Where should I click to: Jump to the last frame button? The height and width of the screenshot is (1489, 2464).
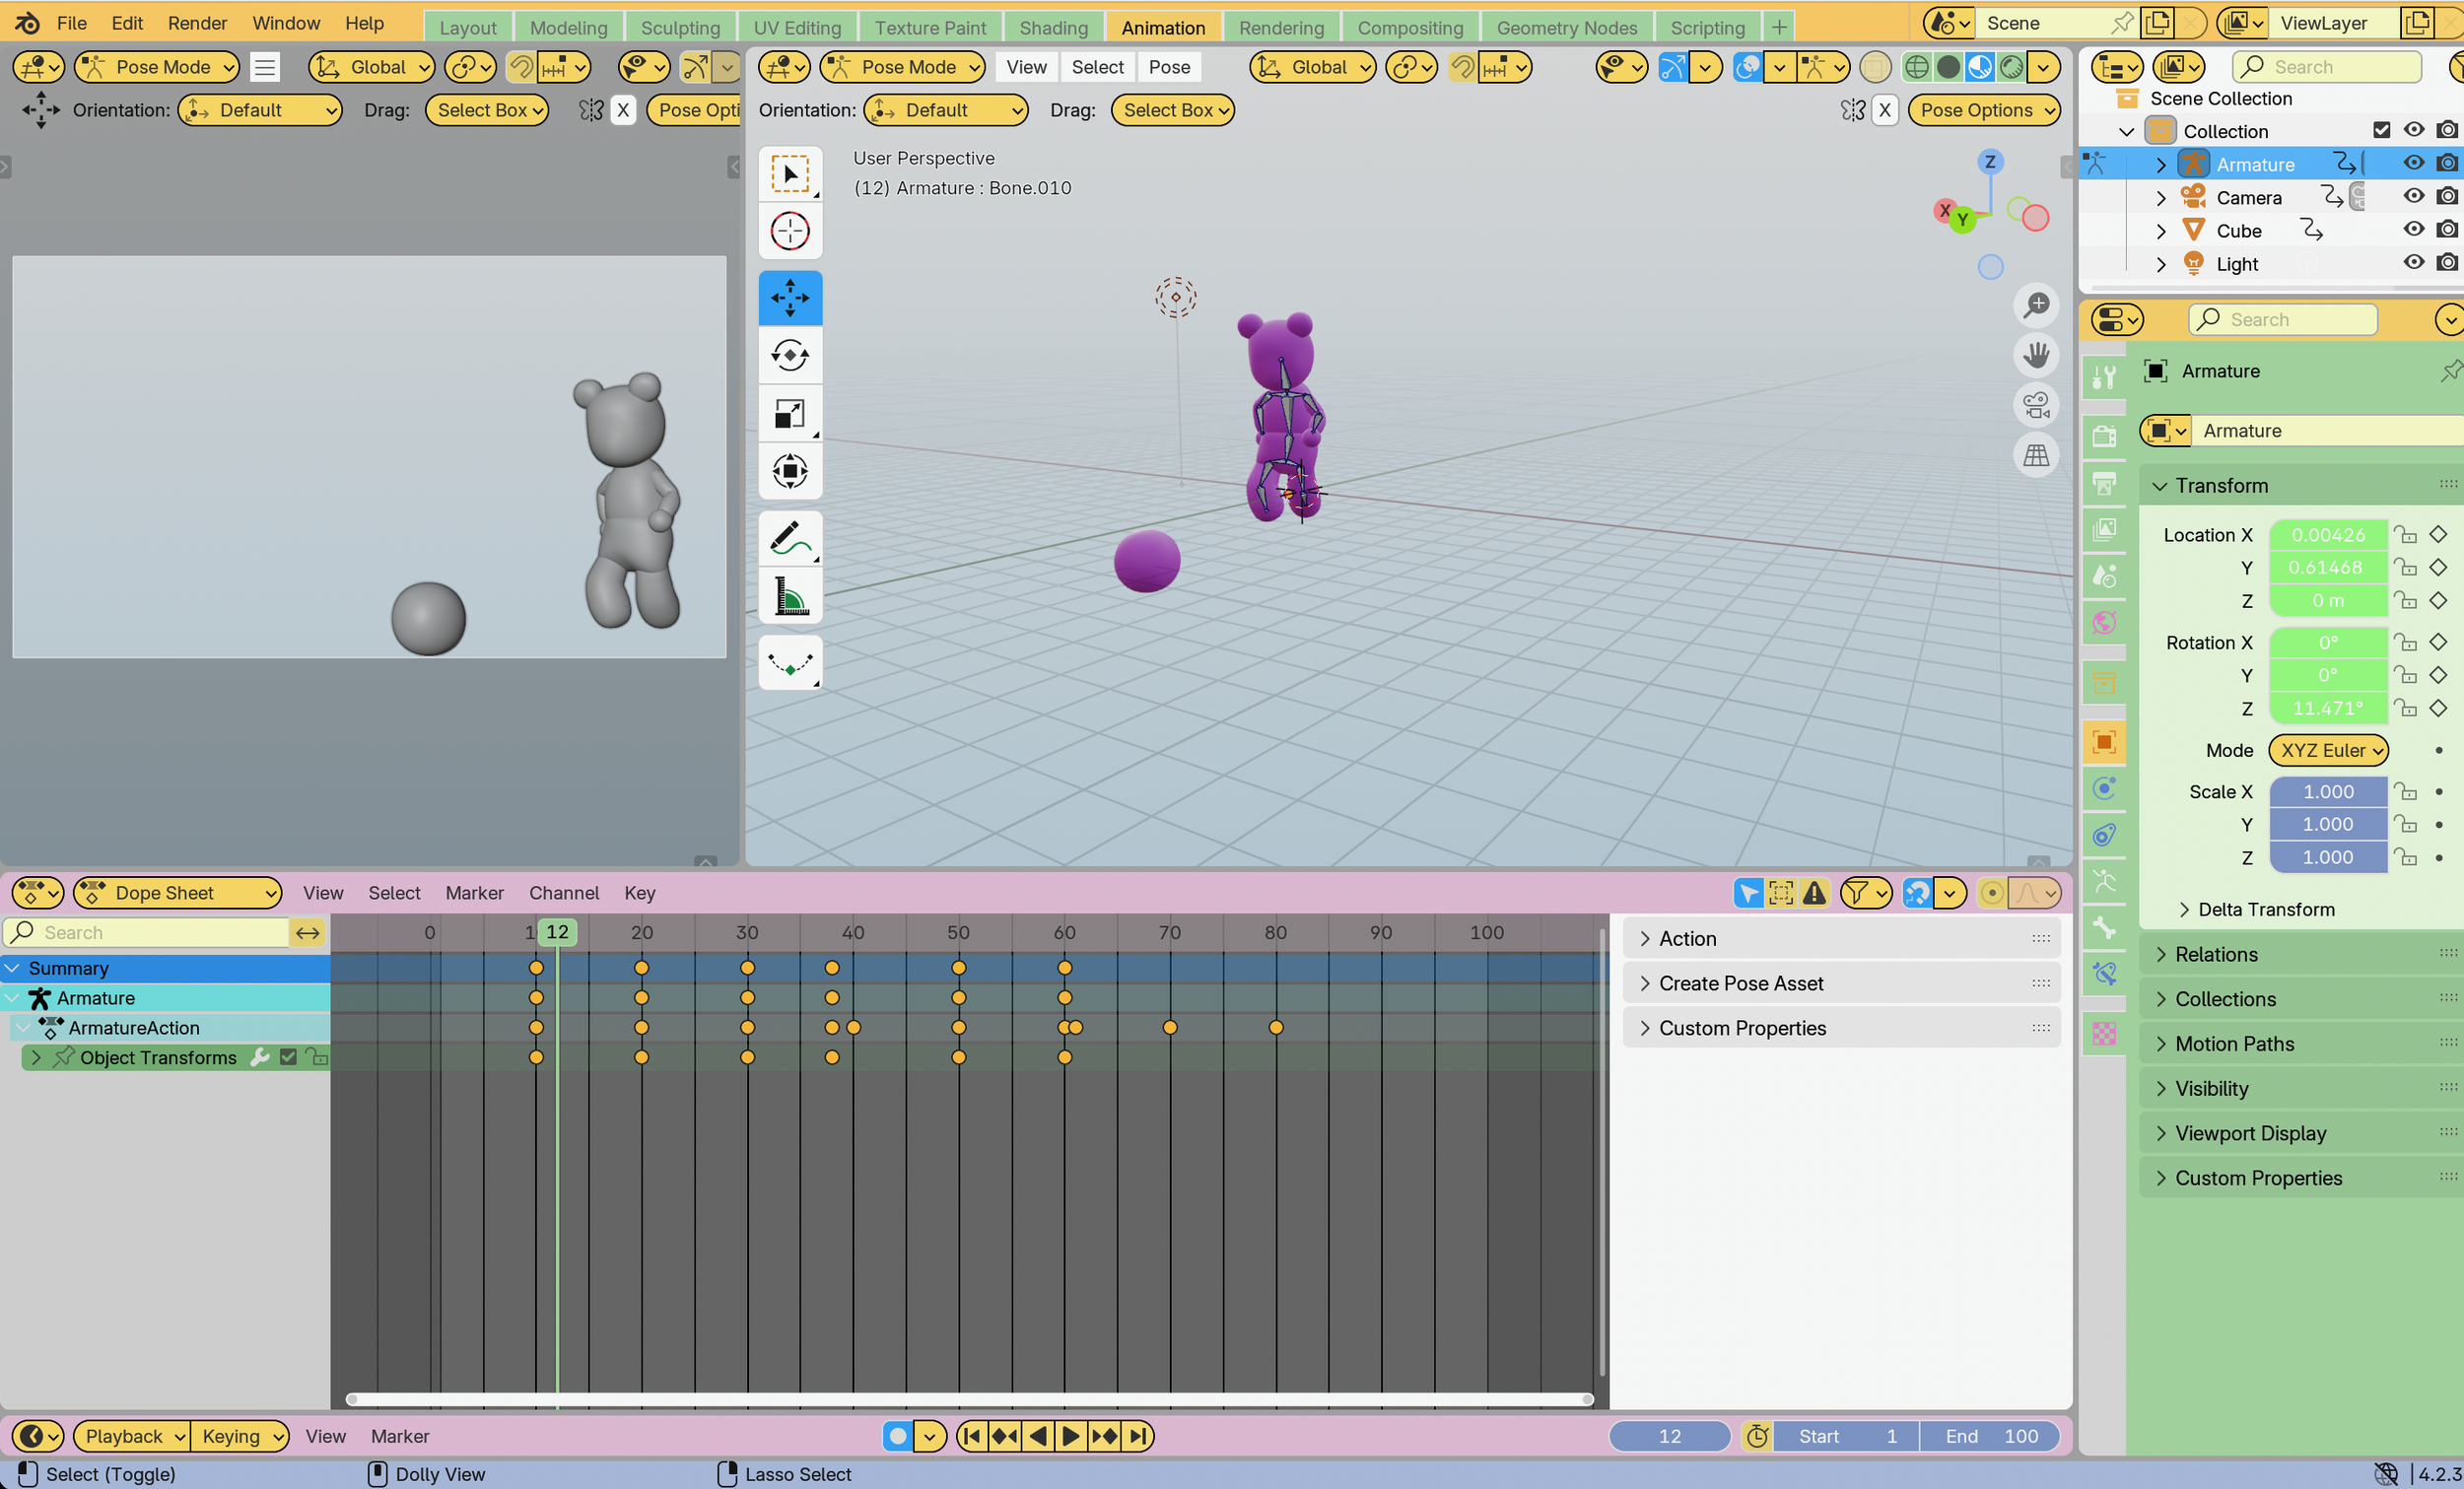coord(1138,1436)
